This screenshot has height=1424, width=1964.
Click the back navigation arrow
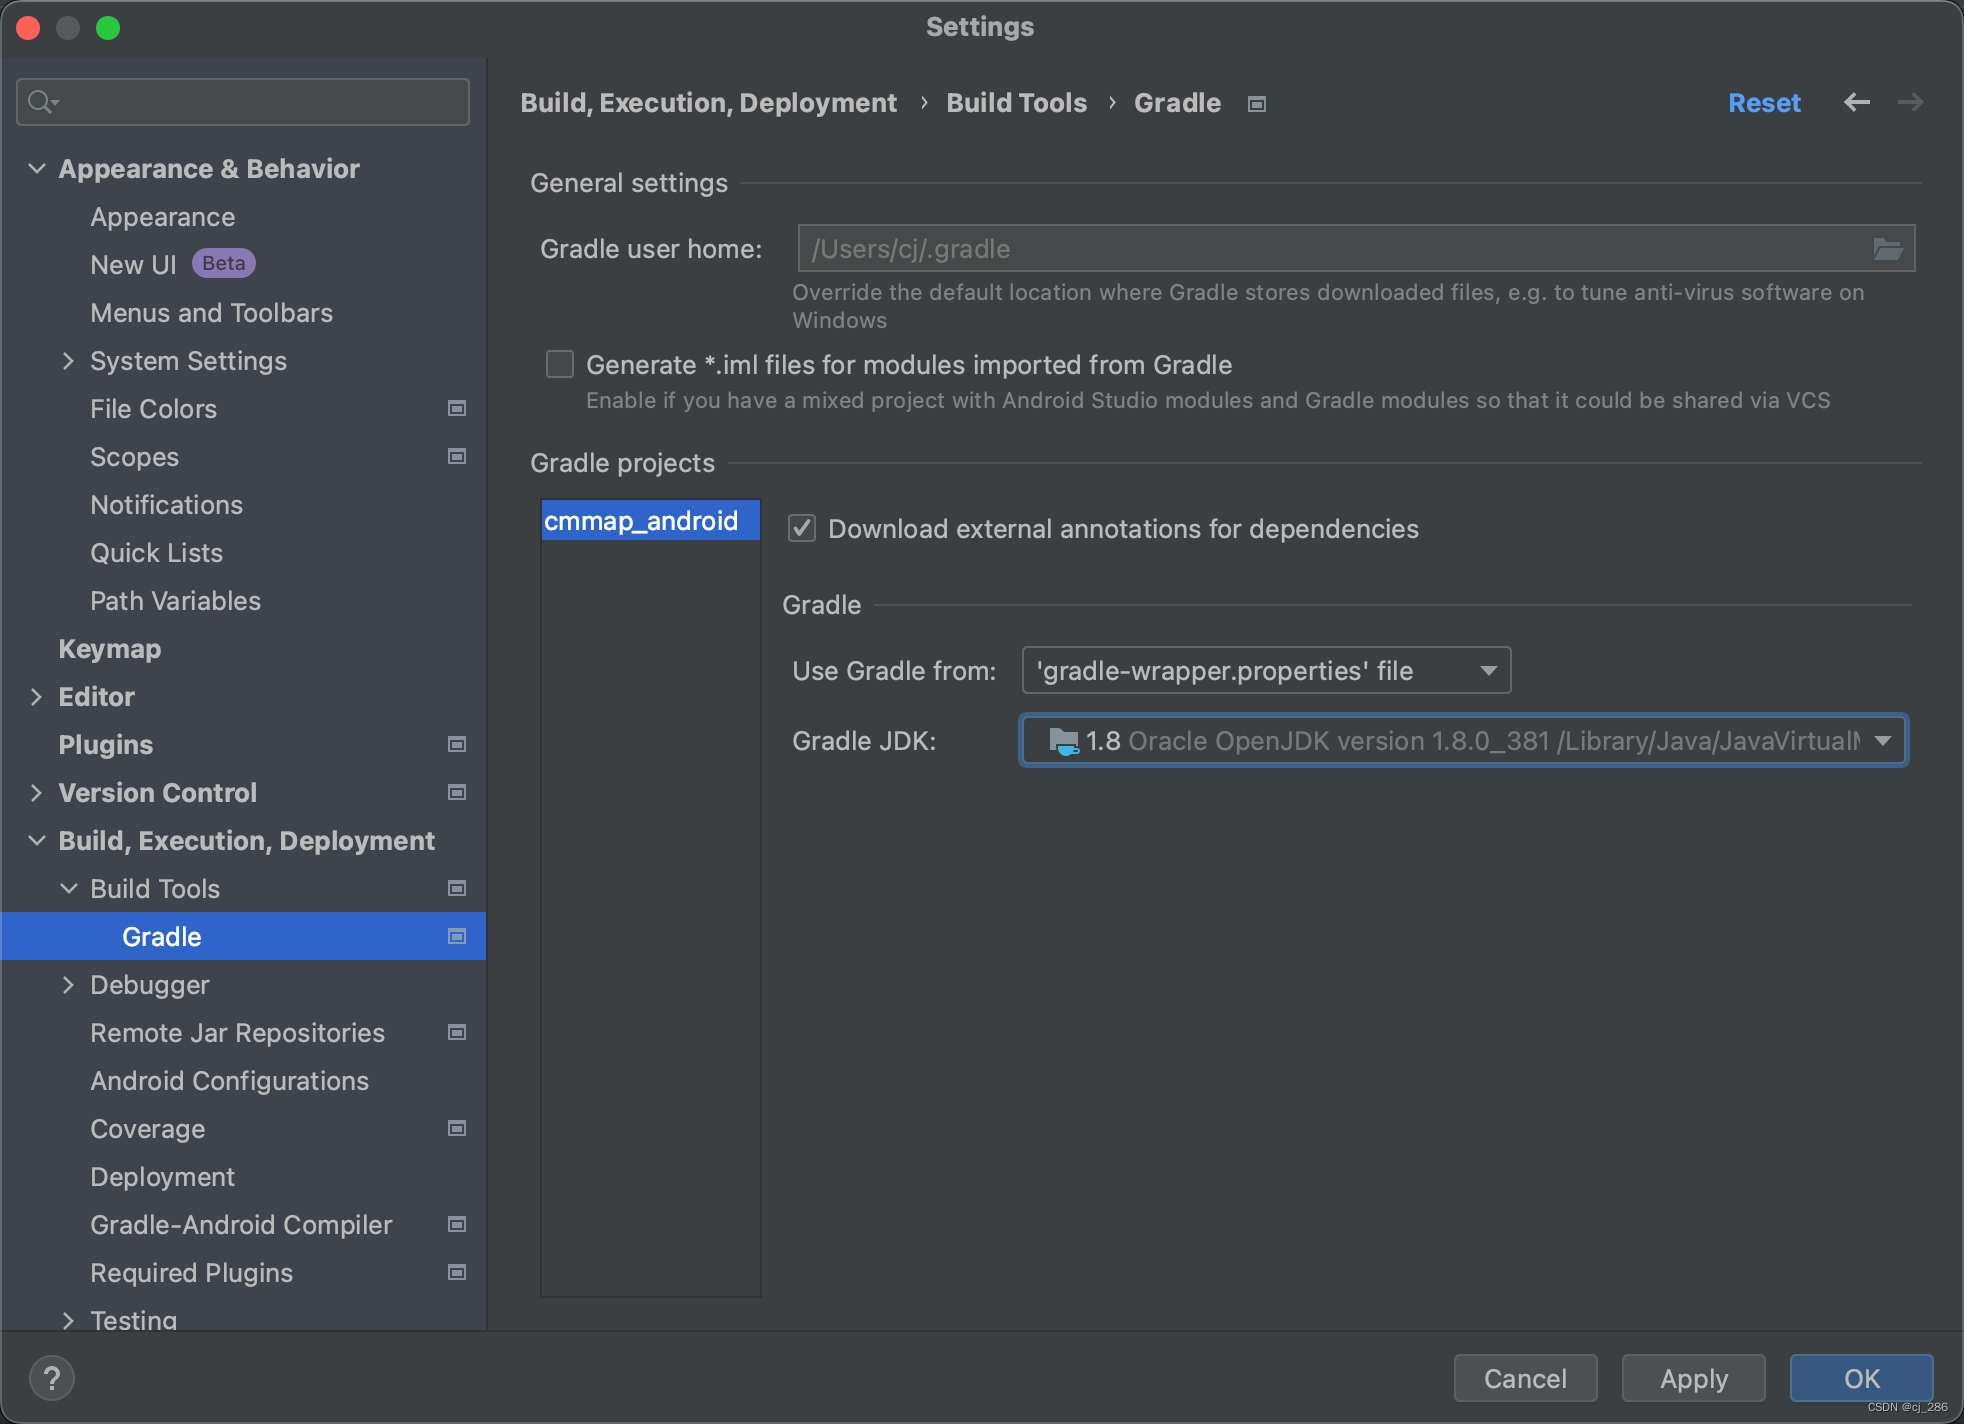(1857, 102)
